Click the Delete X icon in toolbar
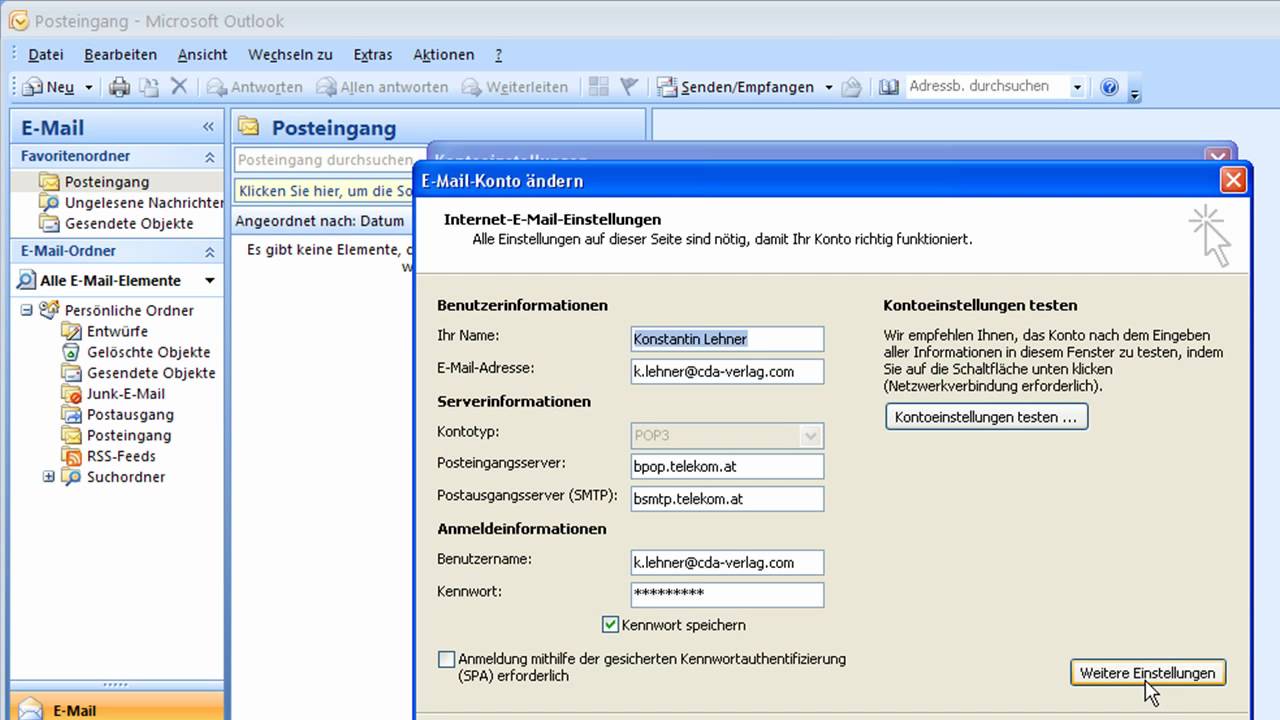The width and height of the screenshot is (1280, 720). pyautogui.click(x=179, y=87)
